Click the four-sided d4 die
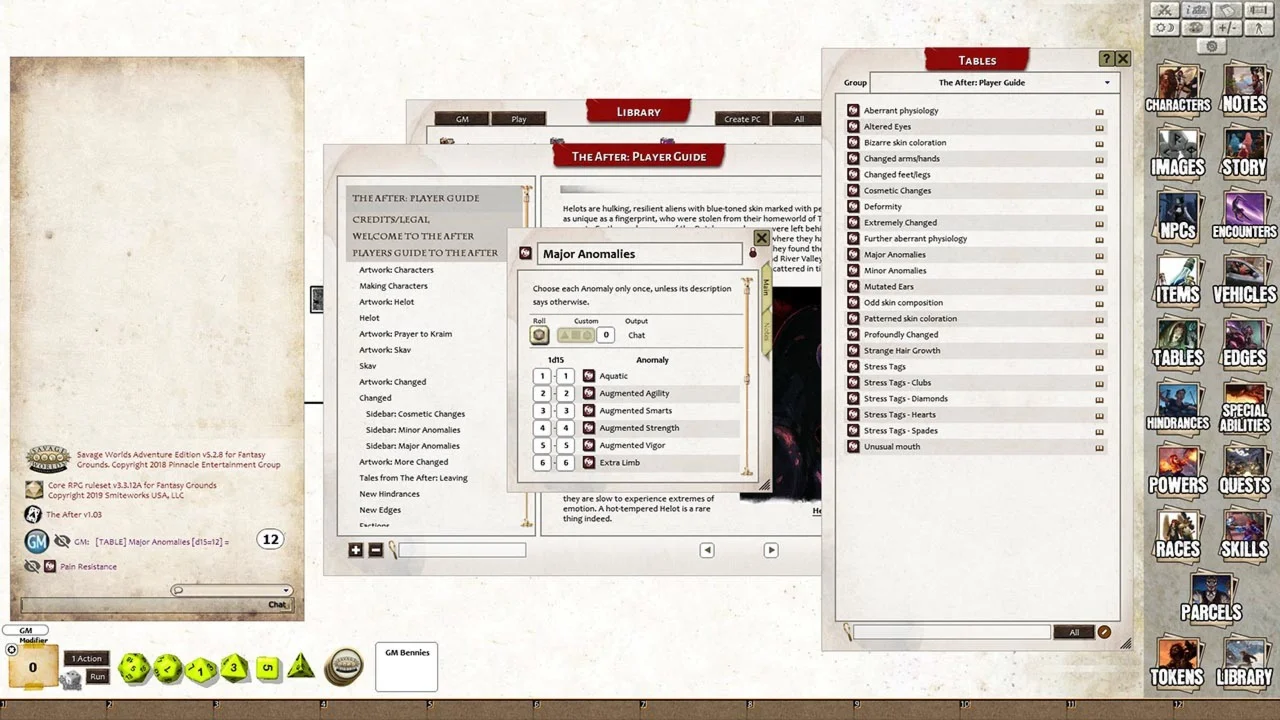The image size is (1280, 720). point(301,666)
